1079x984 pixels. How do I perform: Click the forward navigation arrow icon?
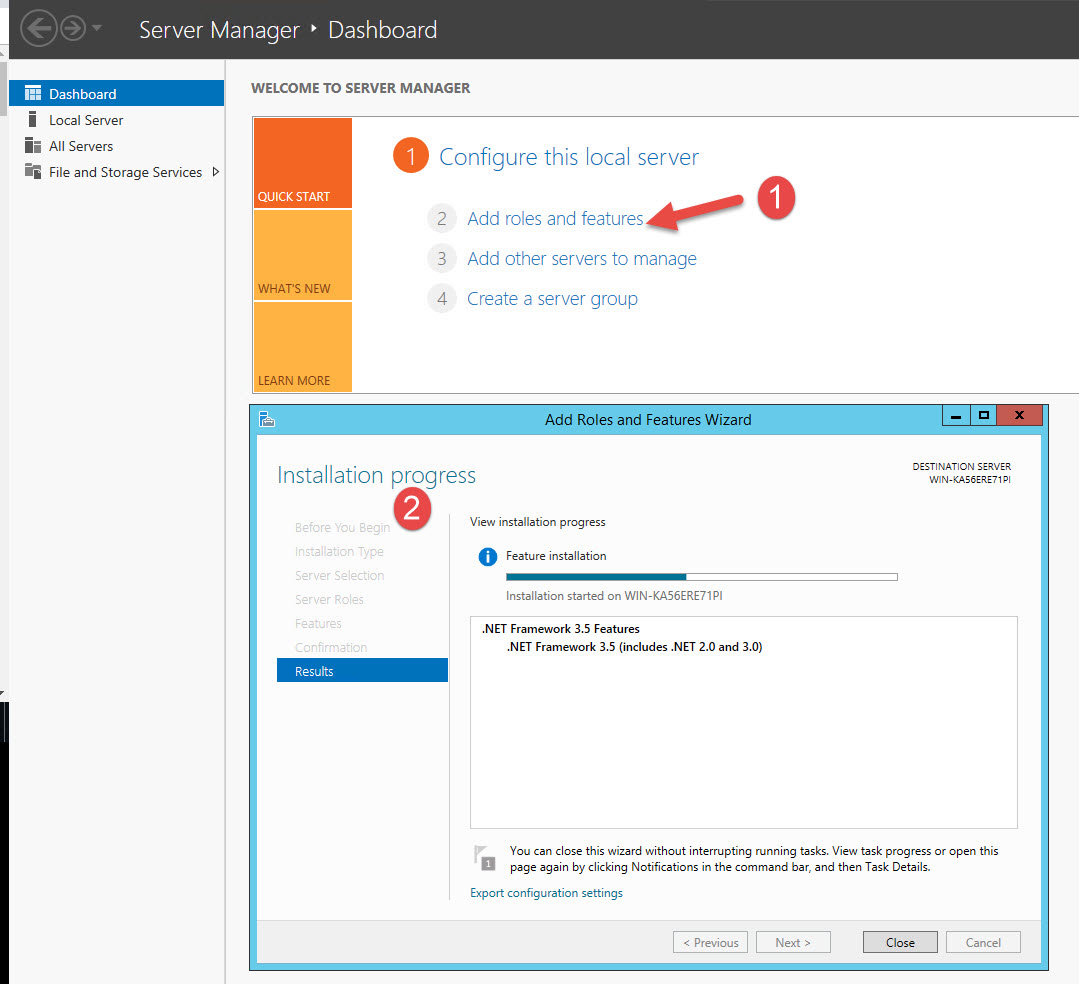73,29
